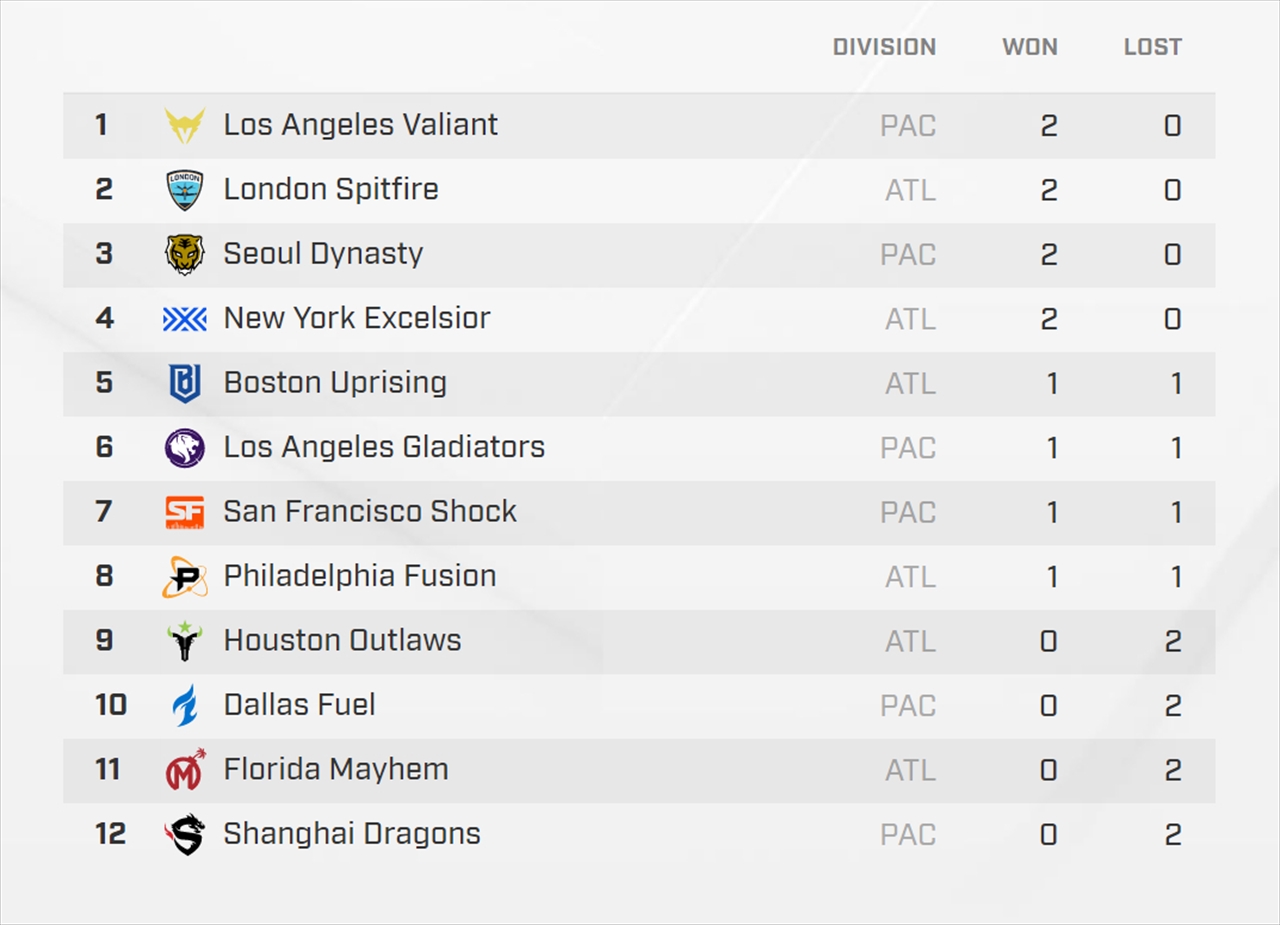Click the Dallas Fuel flame logo
Image resolution: width=1280 pixels, height=925 pixels.
185,705
